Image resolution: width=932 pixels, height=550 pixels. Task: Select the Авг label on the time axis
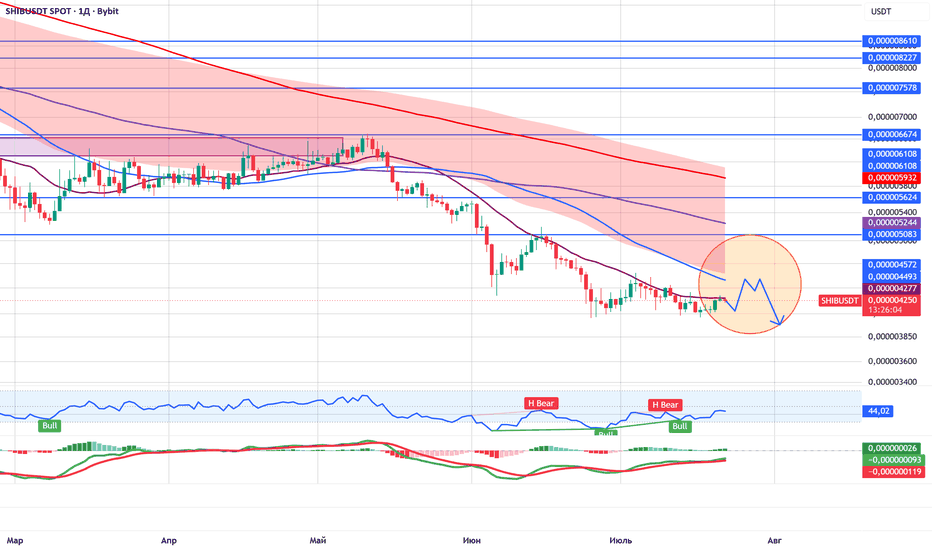(x=774, y=540)
